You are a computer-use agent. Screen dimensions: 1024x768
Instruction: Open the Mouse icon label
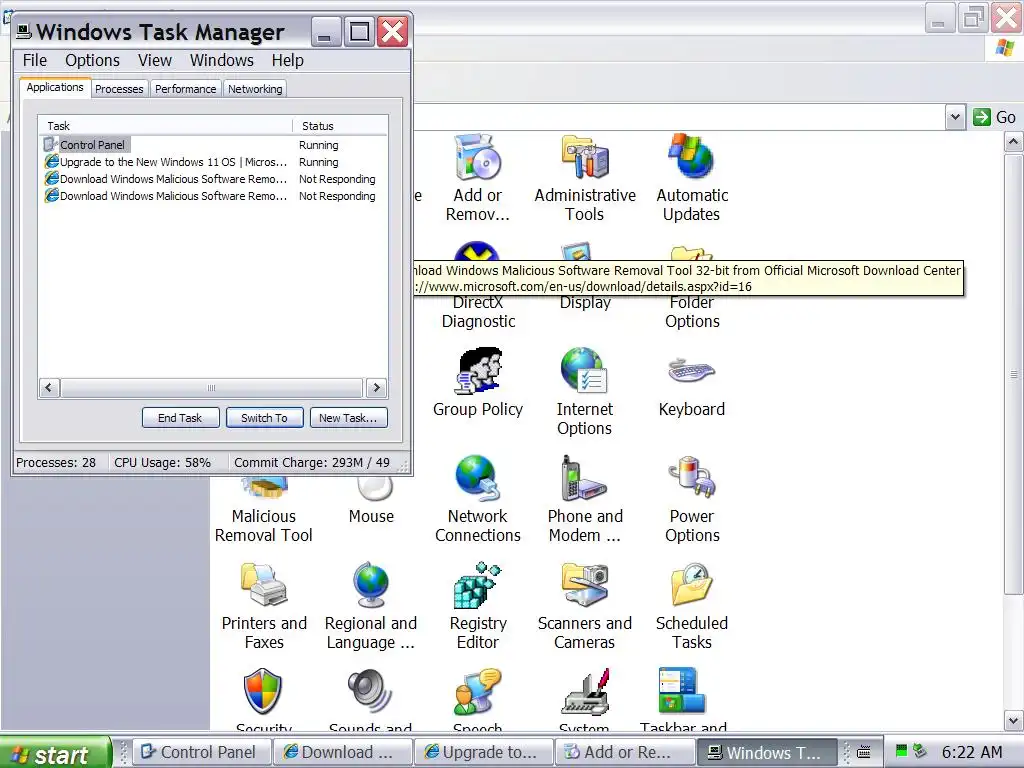tap(371, 517)
